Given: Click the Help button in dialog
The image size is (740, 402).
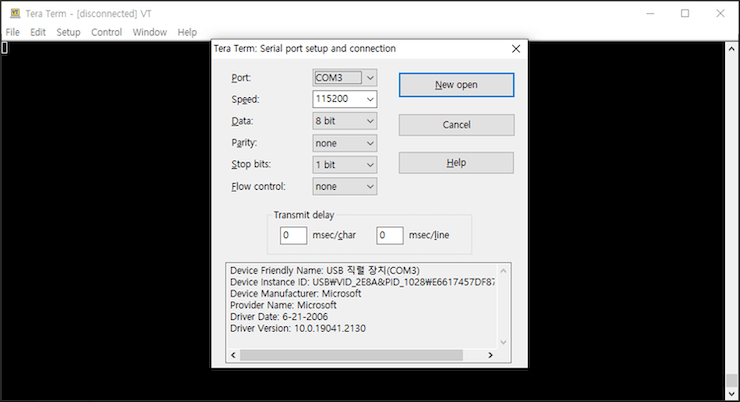Looking at the screenshot, I should (x=456, y=163).
